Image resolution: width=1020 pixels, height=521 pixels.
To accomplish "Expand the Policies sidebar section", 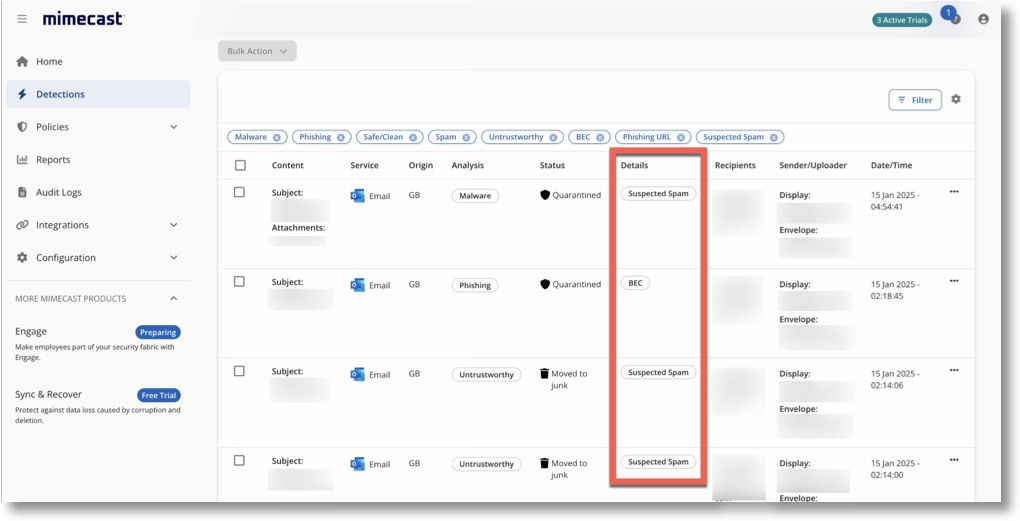I will pyautogui.click(x=173, y=127).
